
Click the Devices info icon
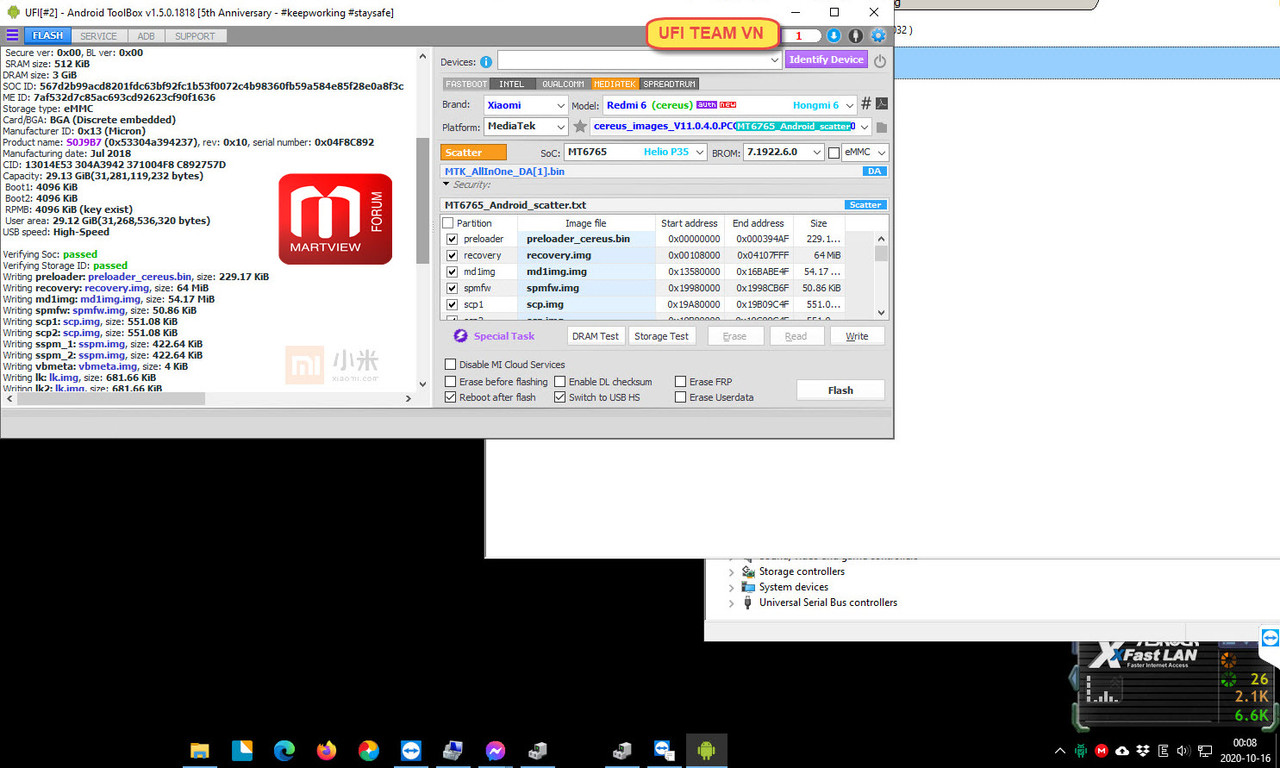coord(486,61)
